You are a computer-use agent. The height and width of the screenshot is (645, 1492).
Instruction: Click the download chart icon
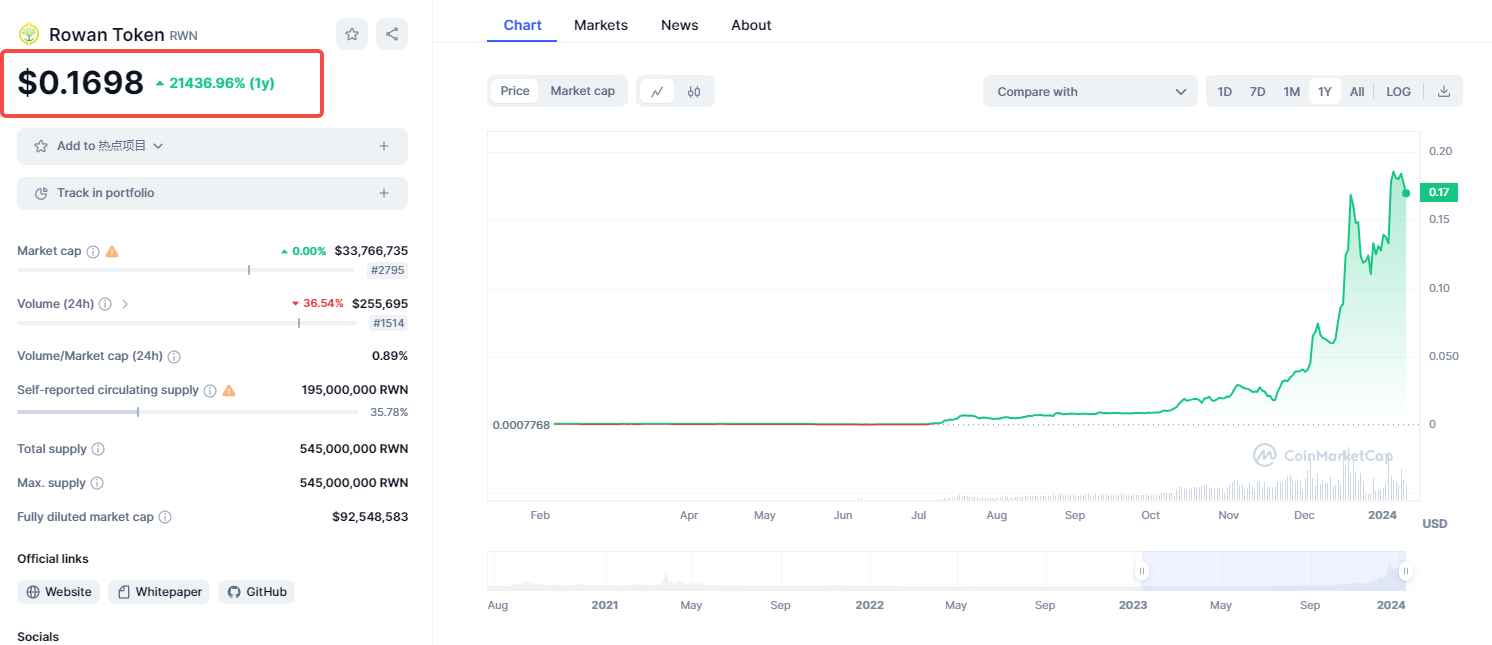point(1444,91)
